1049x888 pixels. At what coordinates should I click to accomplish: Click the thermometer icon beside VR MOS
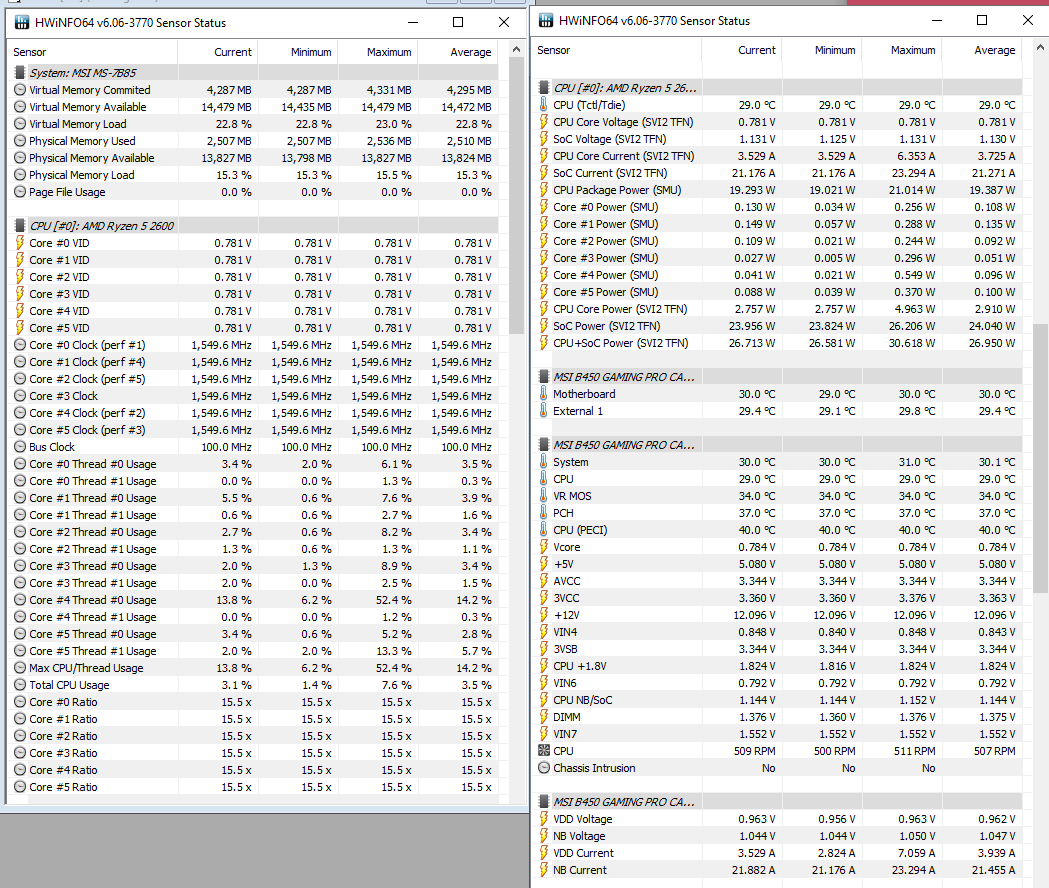point(544,496)
